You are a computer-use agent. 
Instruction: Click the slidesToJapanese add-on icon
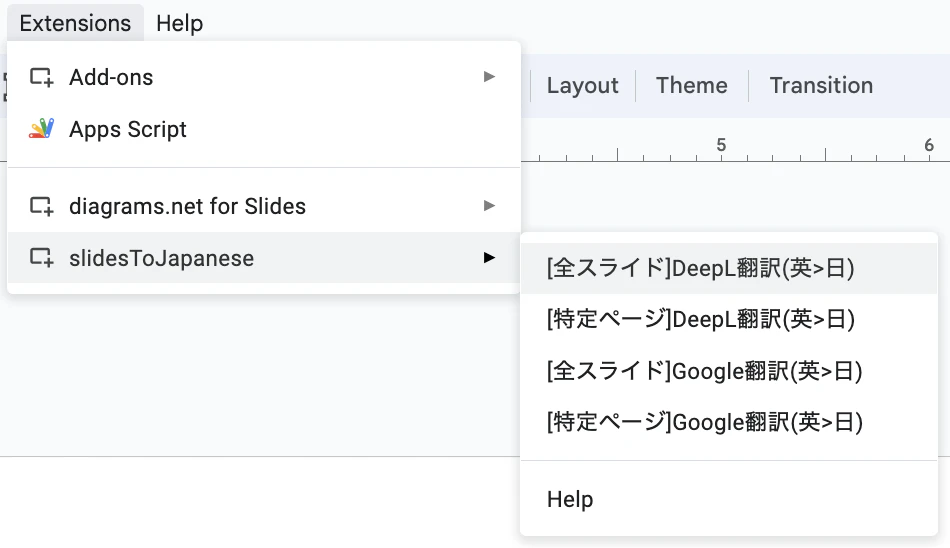(41, 258)
